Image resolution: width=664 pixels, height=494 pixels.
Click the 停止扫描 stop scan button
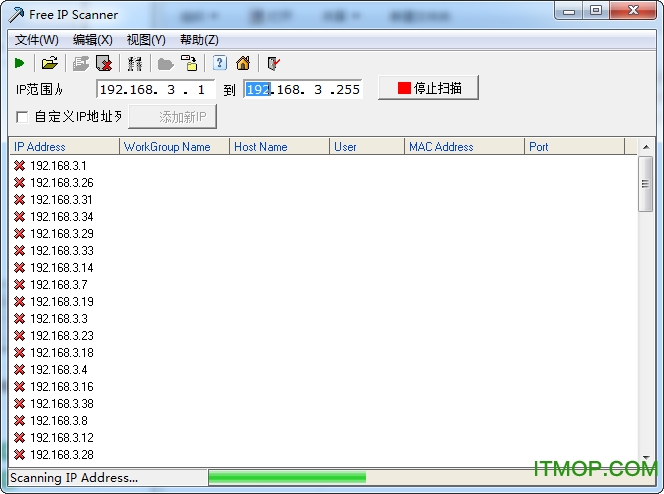click(428, 88)
